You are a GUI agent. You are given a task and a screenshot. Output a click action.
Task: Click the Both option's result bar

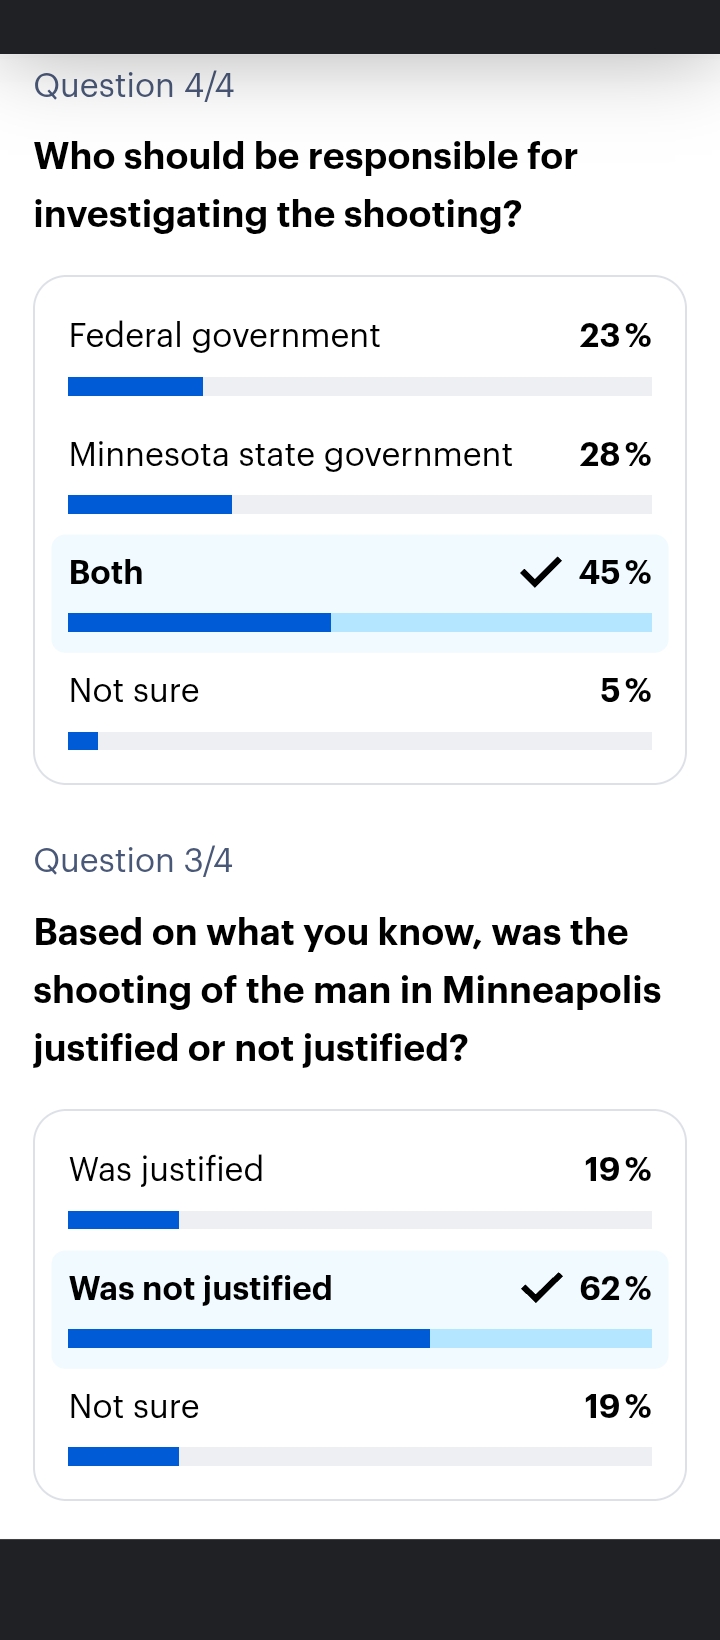(360, 623)
